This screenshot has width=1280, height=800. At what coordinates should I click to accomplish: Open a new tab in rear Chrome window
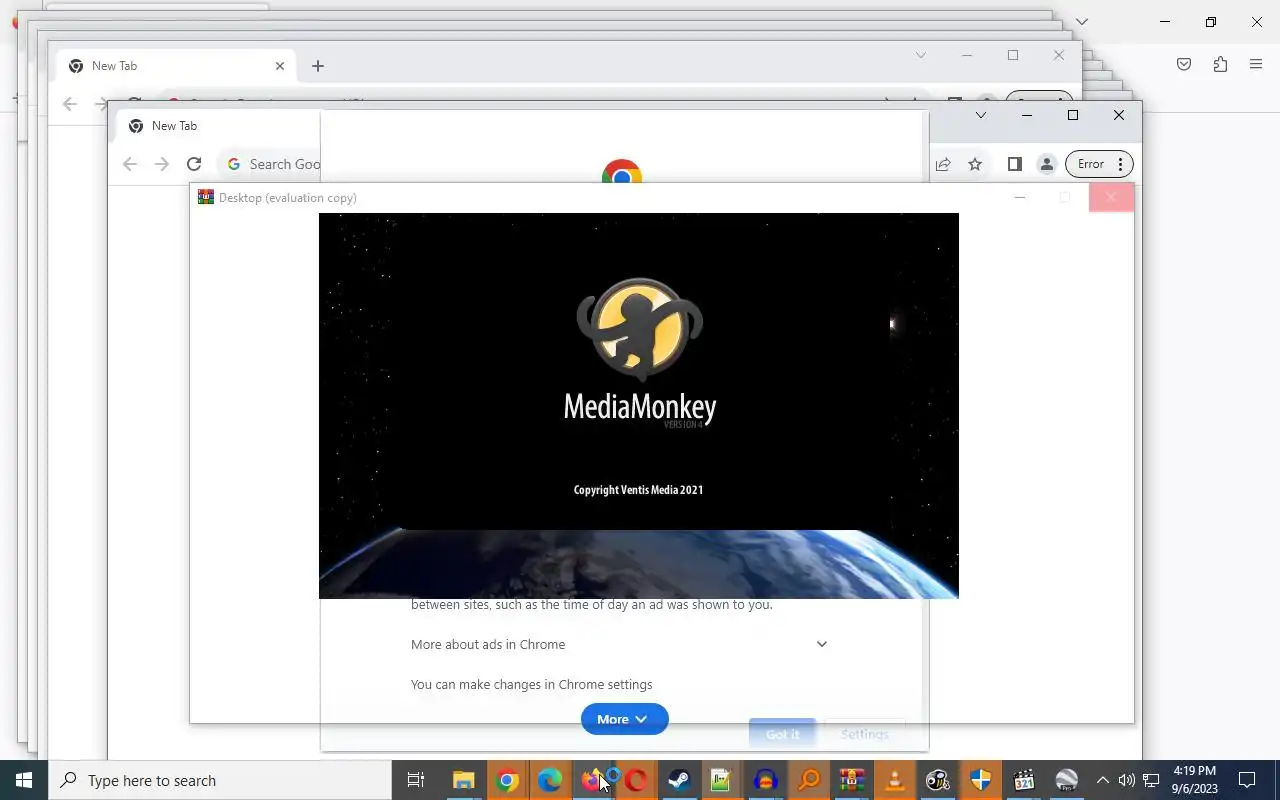[x=318, y=66]
